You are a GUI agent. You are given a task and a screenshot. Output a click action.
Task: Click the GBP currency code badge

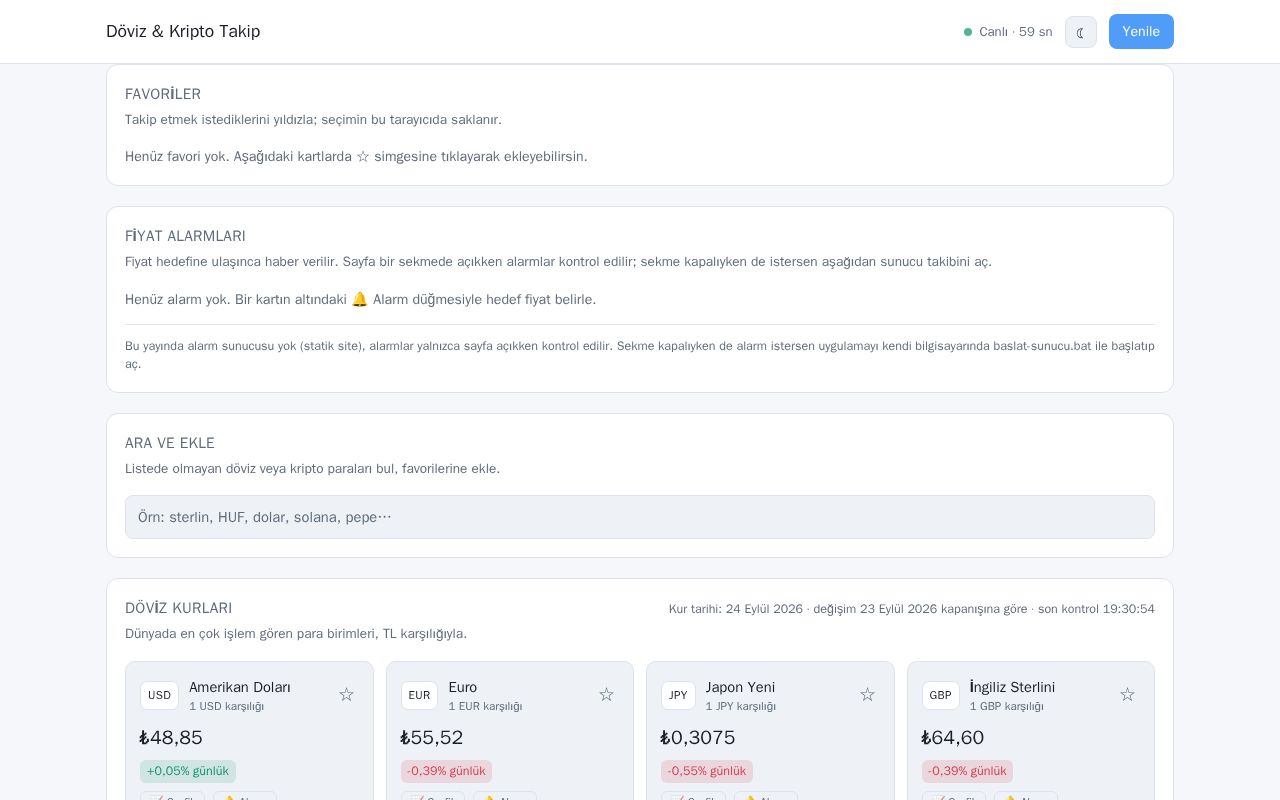pos(940,695)
